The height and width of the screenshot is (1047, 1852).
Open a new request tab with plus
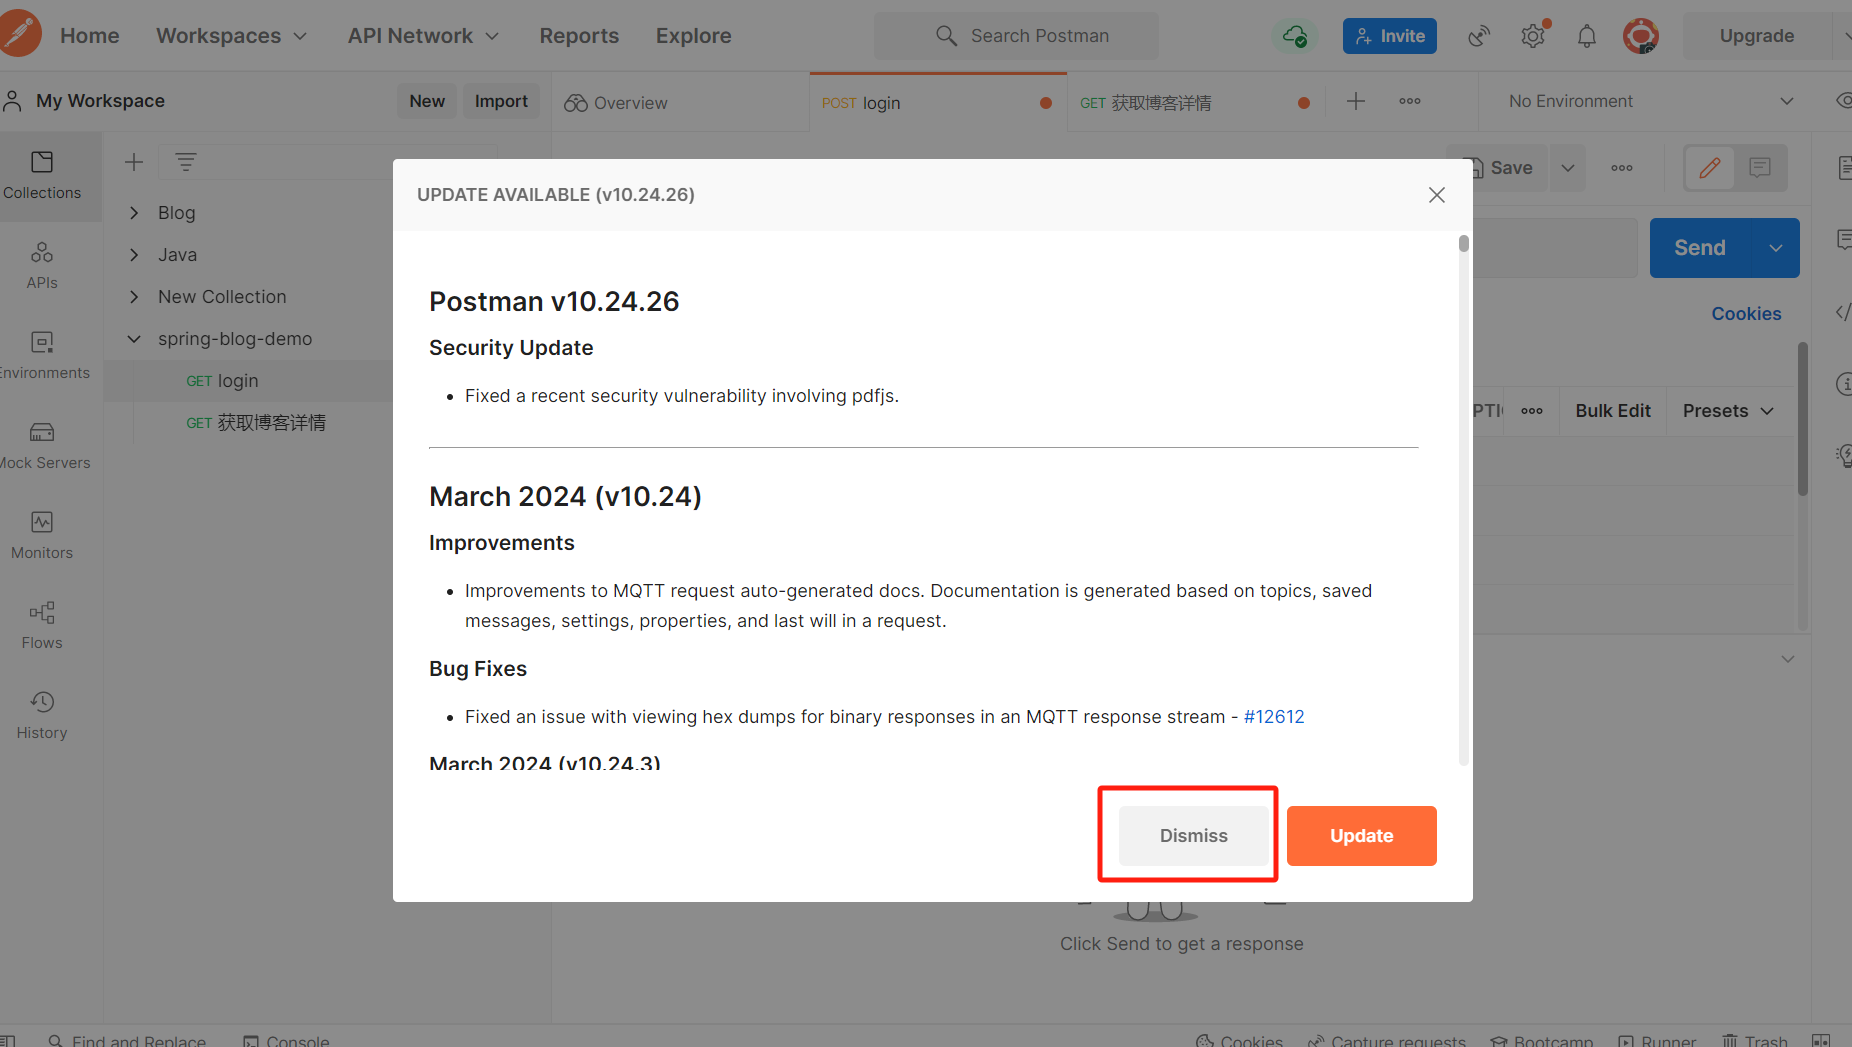pos(1356,101)
